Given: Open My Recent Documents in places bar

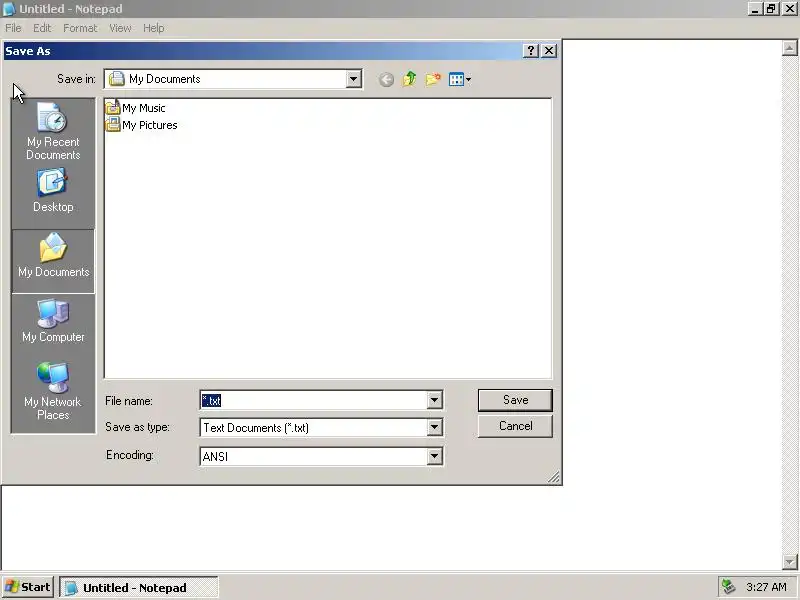Looking at the screenshot, I should [x=53, y=131].
